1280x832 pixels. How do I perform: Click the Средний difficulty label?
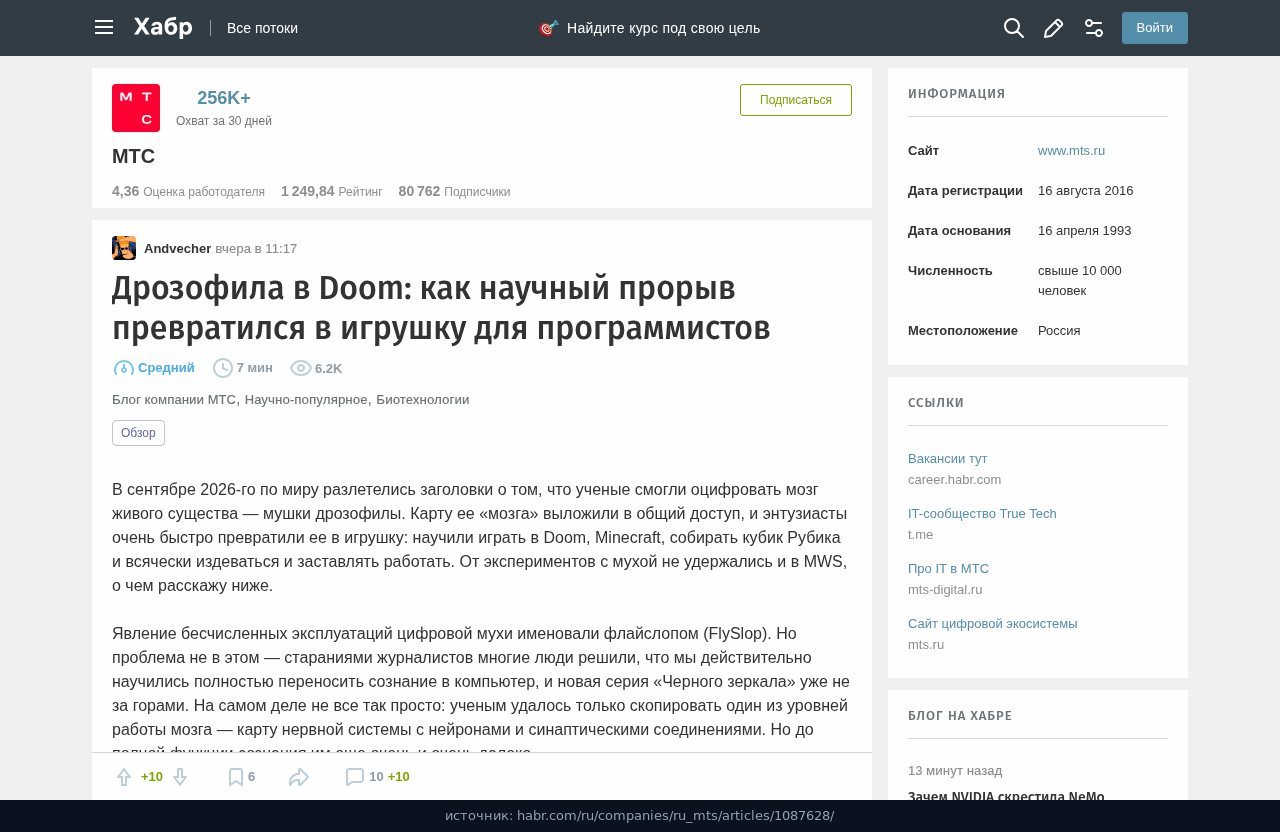[166, 368]
